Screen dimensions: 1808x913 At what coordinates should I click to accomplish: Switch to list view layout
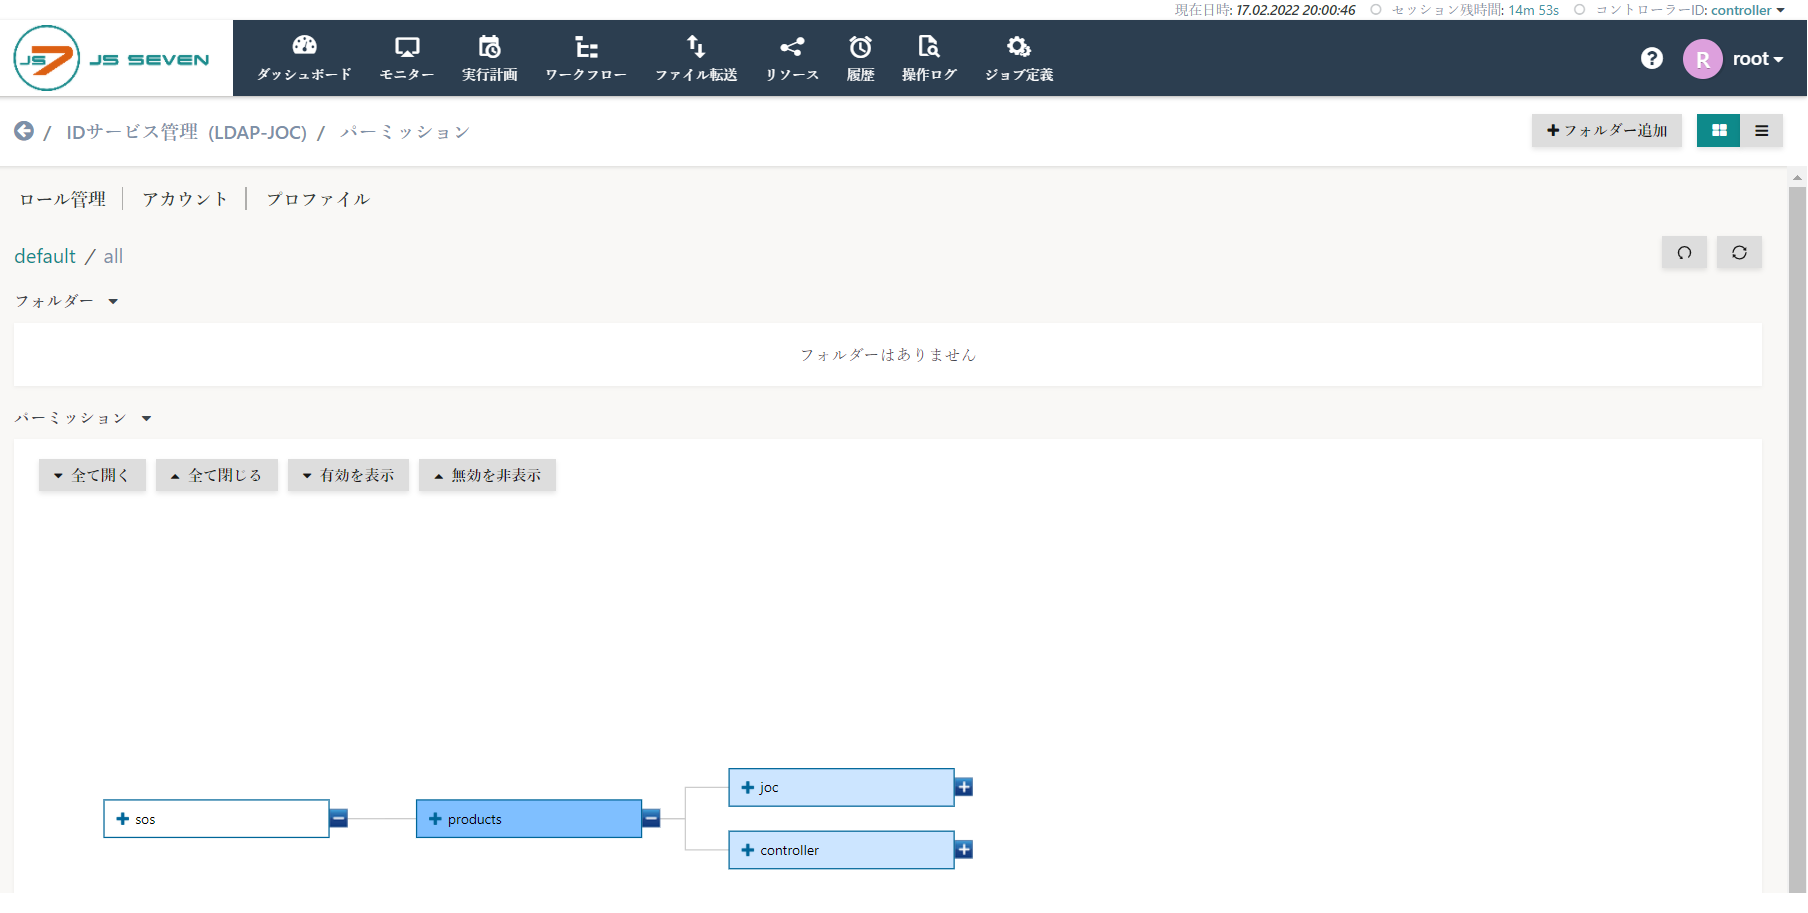coord(1761,130)
